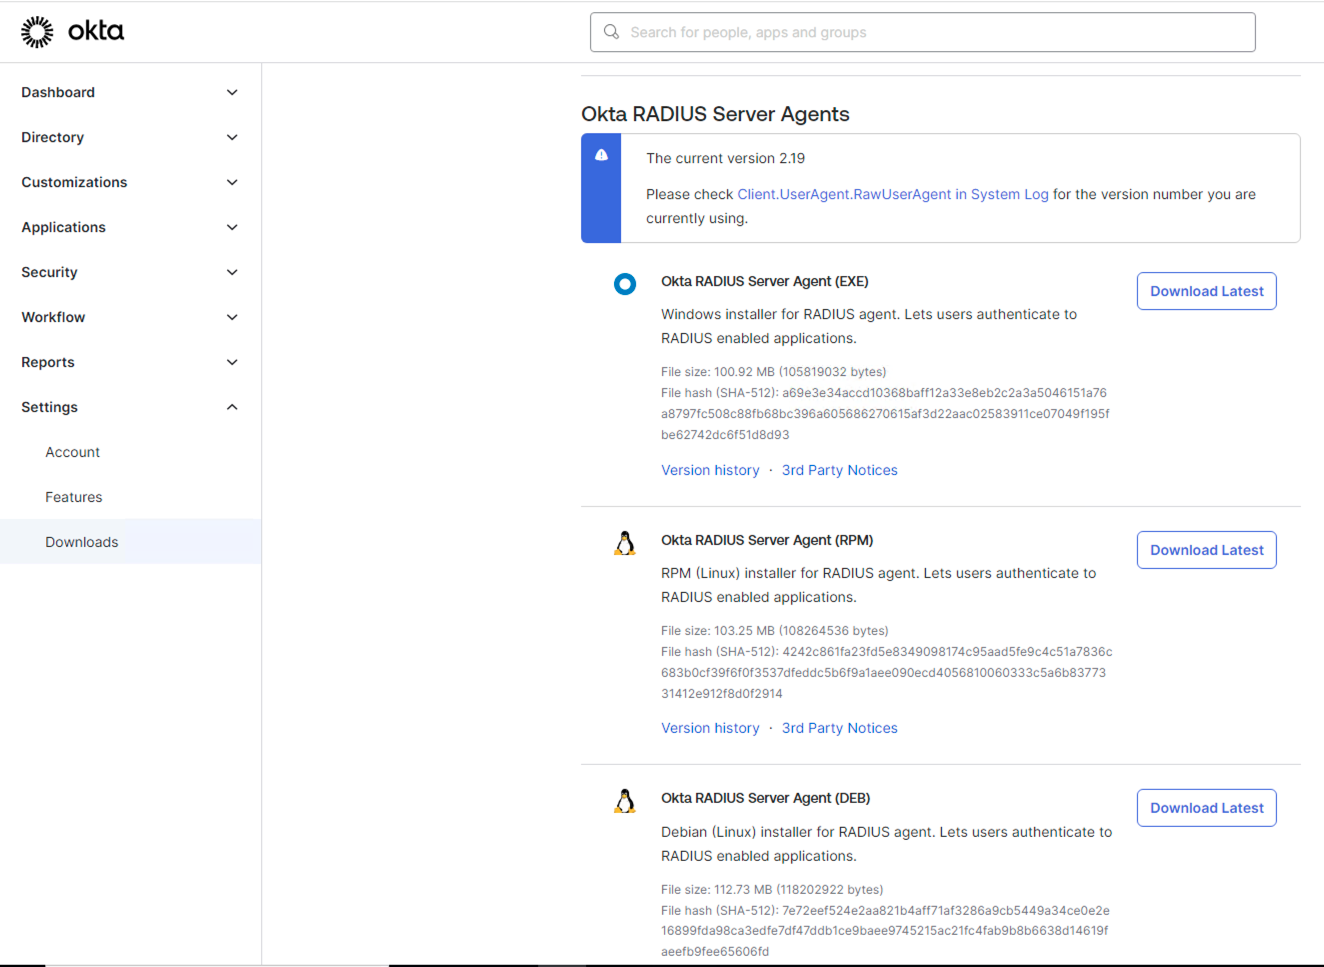Click the alert icon on the version banner
The height and width of the screenshot is (967, 1324).
click(601, 155)
